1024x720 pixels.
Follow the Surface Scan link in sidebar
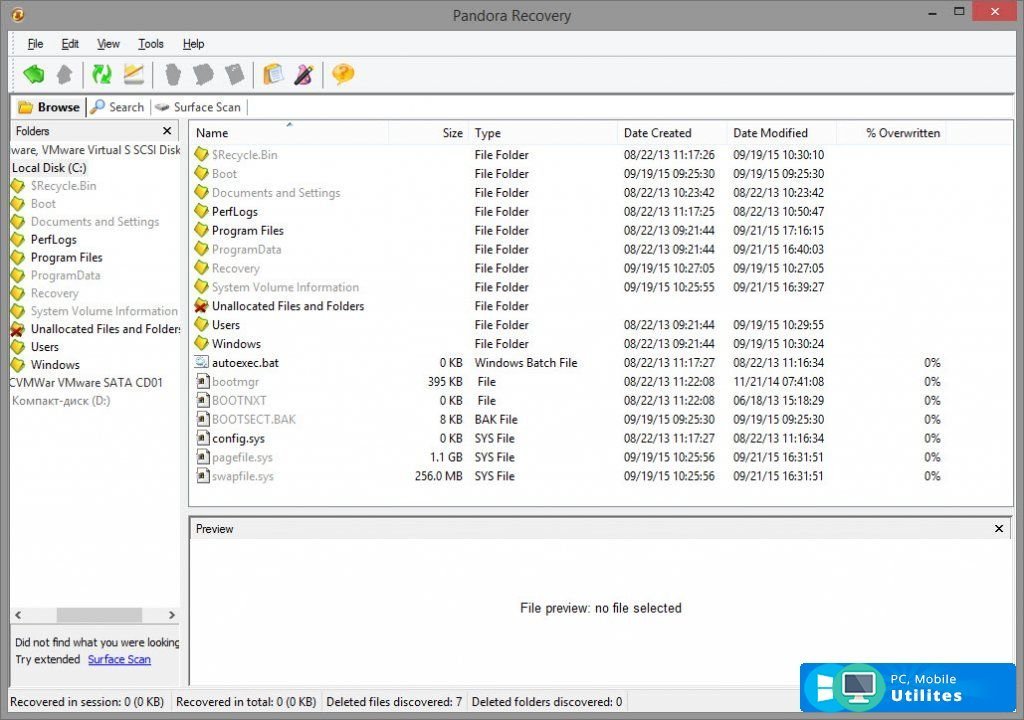119,659
